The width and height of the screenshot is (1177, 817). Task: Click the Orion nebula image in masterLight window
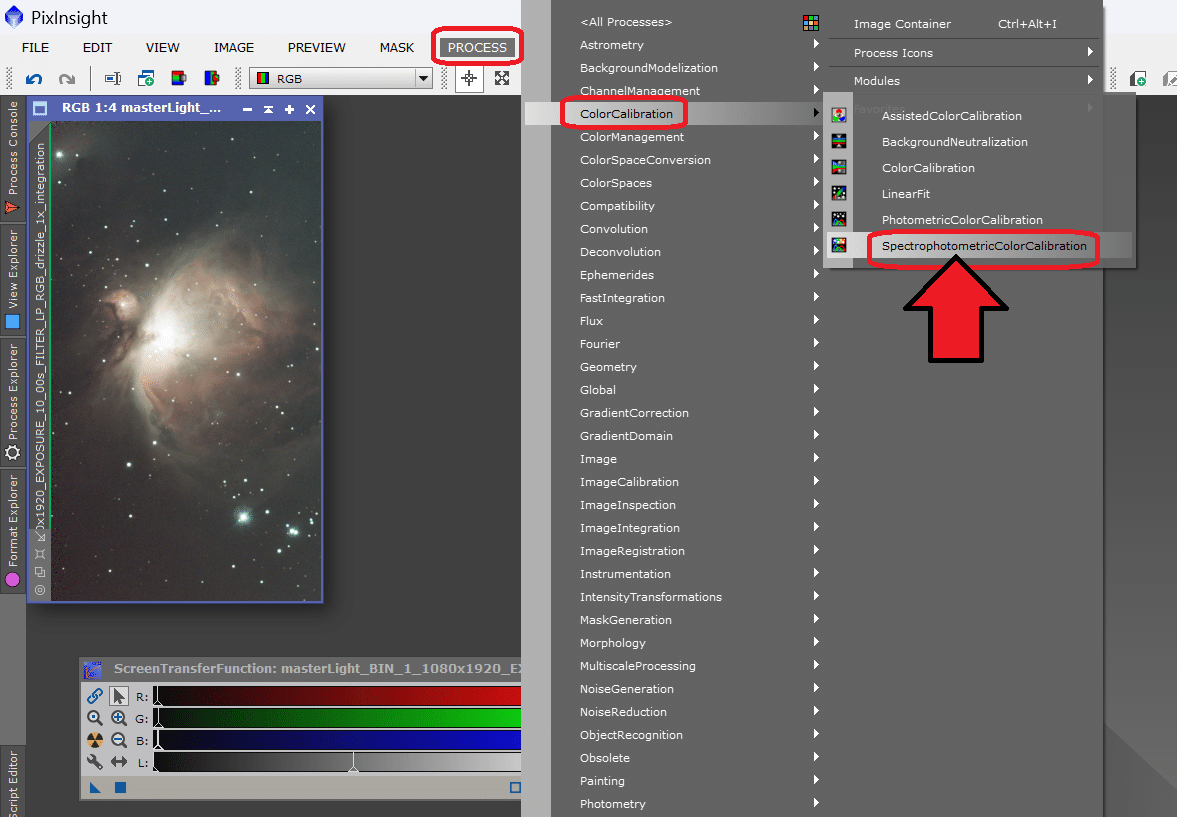click(185, 361)
